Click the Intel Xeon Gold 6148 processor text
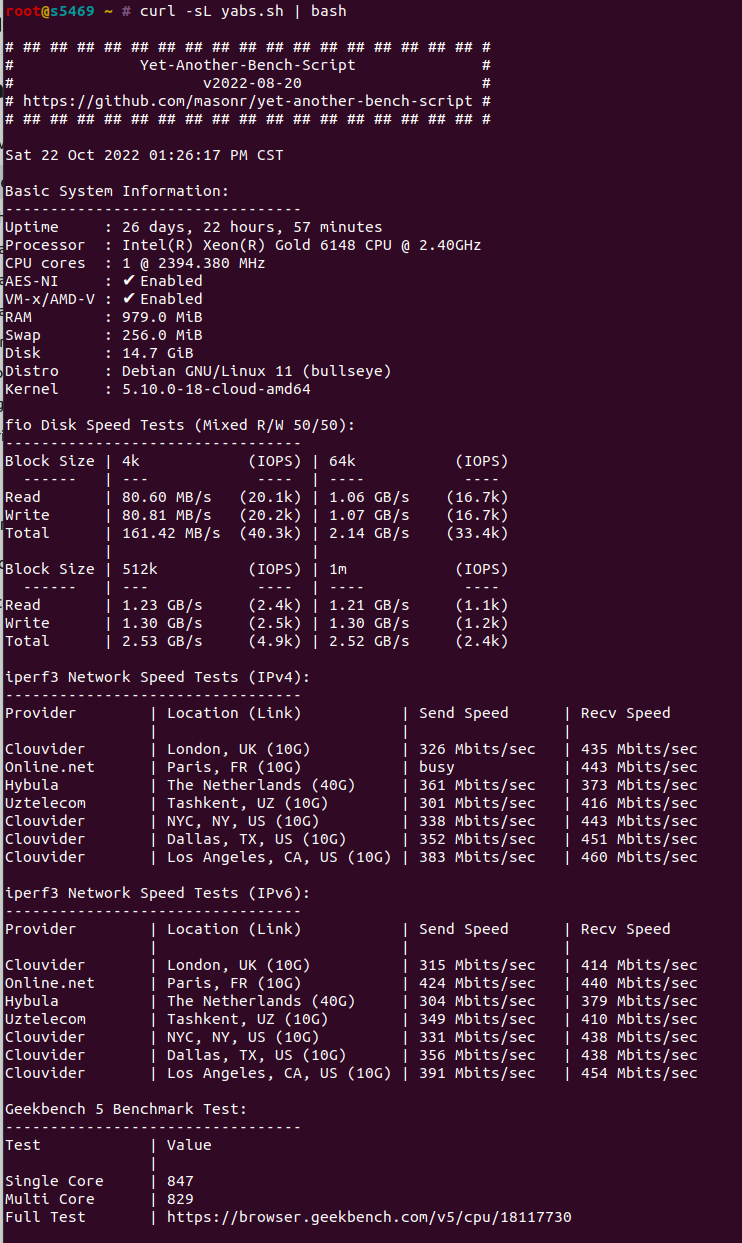 pyautogui.click(x=301, y=245)
